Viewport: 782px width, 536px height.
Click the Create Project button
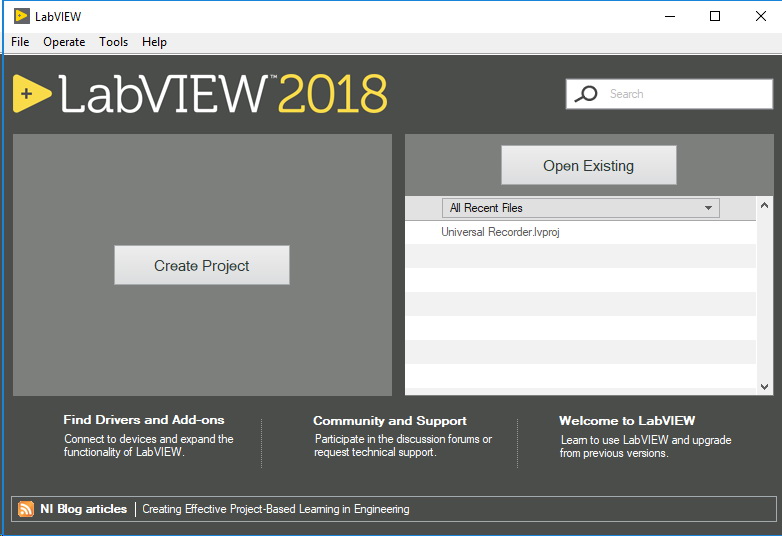201,265
